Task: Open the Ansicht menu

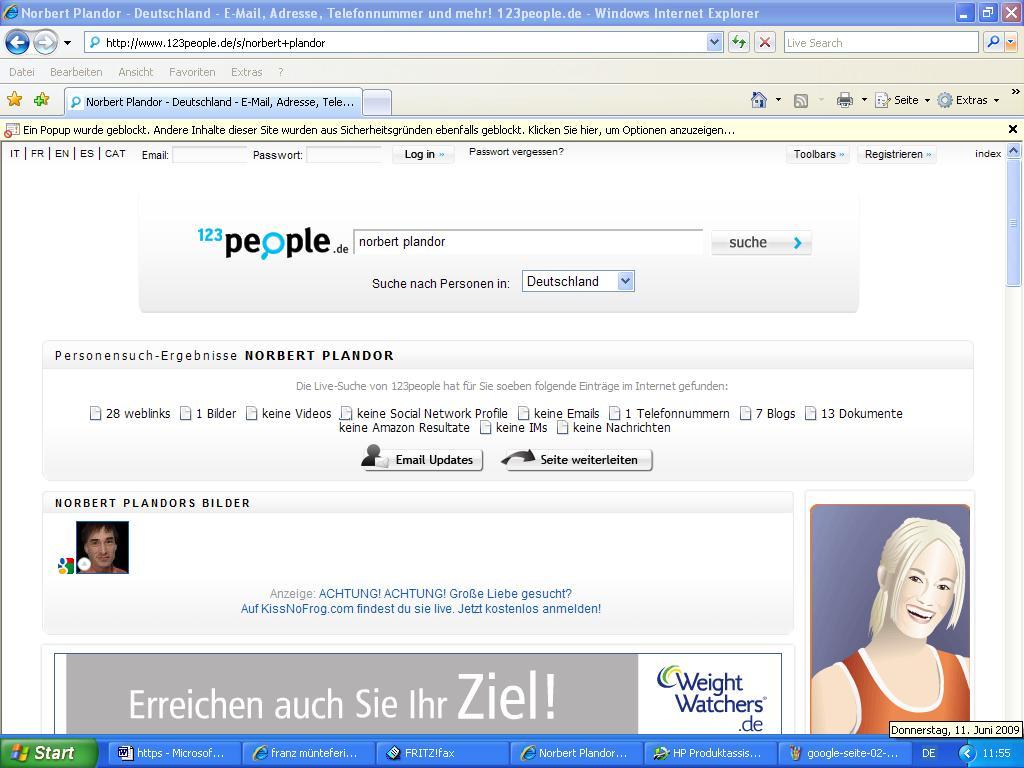Action: click(136, 72)
